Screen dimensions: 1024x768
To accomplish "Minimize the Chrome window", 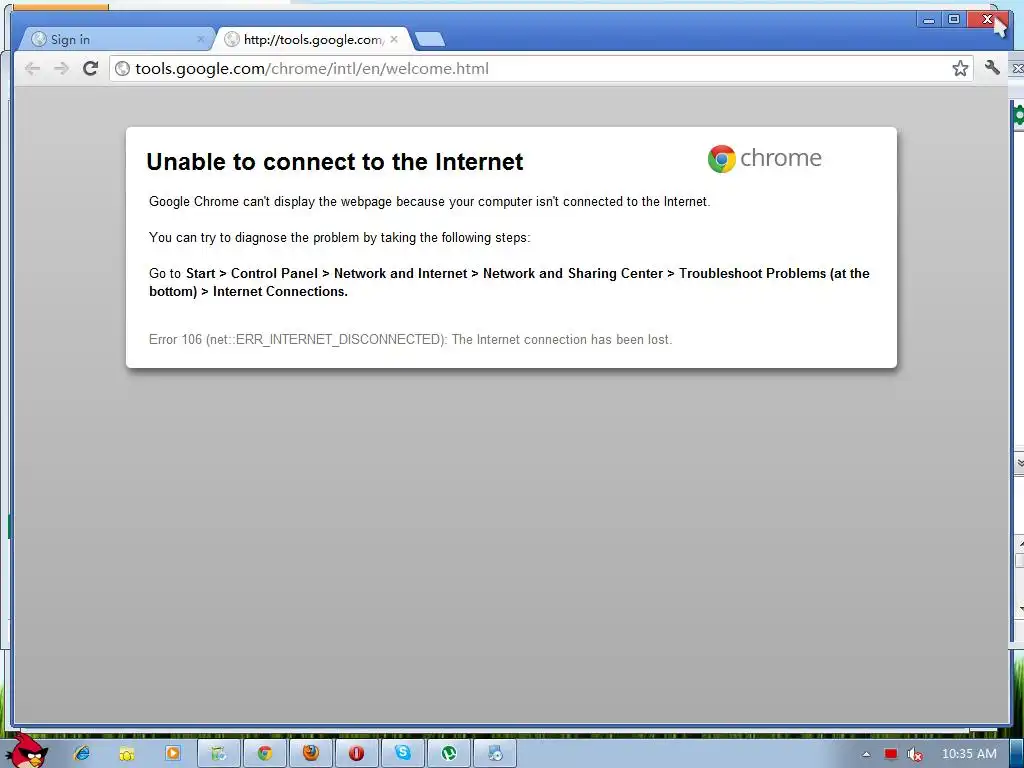I will [928, 20].
